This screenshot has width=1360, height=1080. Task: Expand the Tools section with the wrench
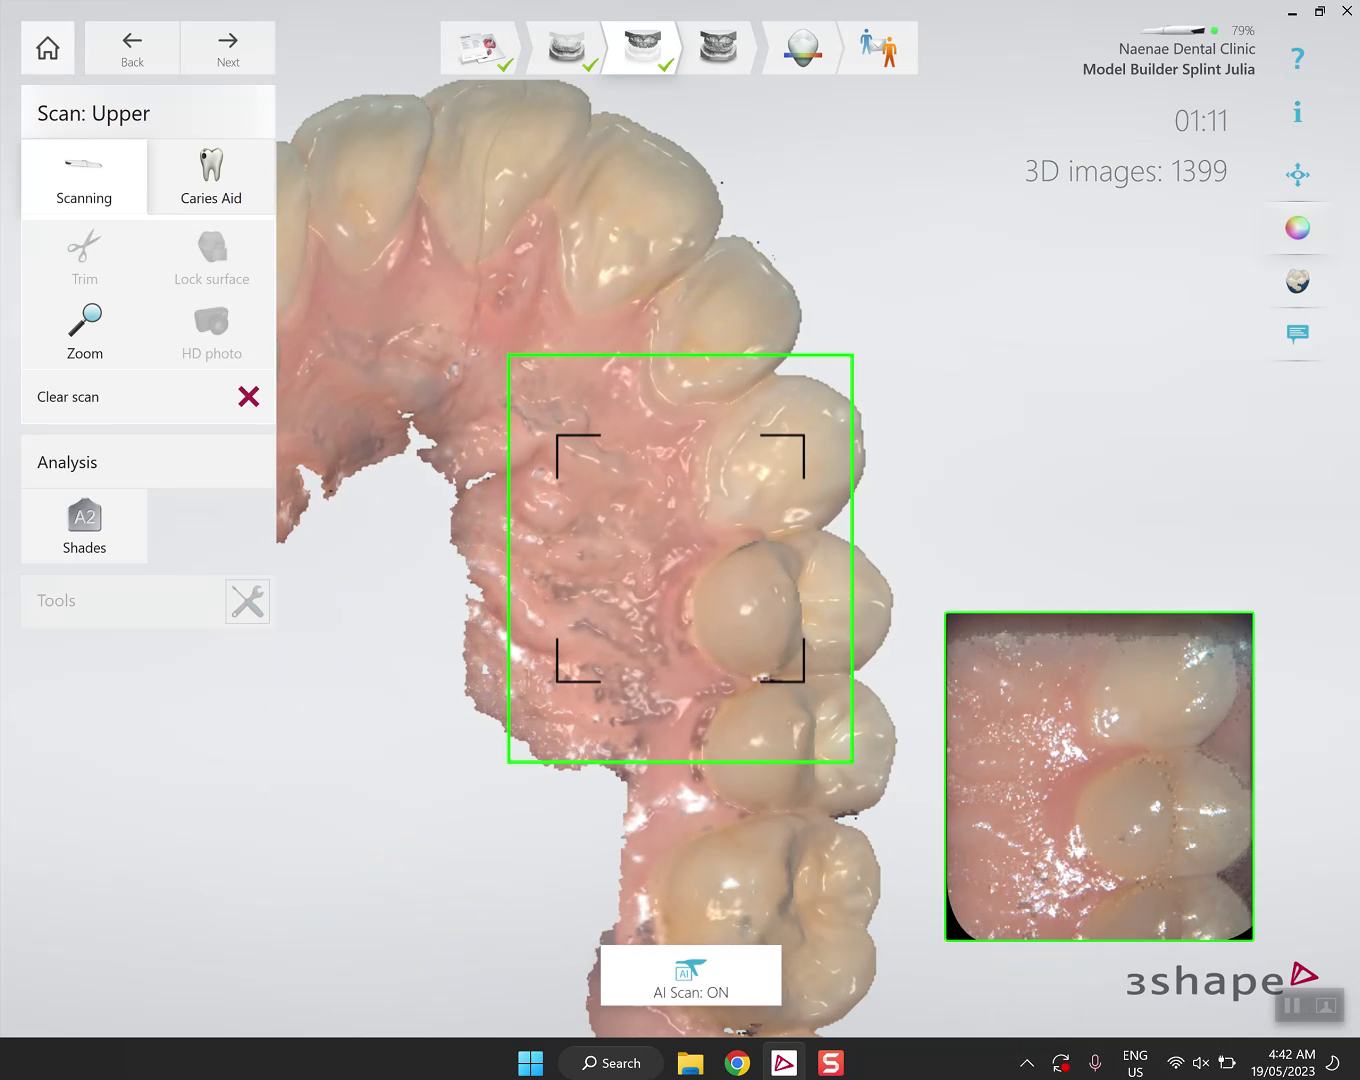247,601
